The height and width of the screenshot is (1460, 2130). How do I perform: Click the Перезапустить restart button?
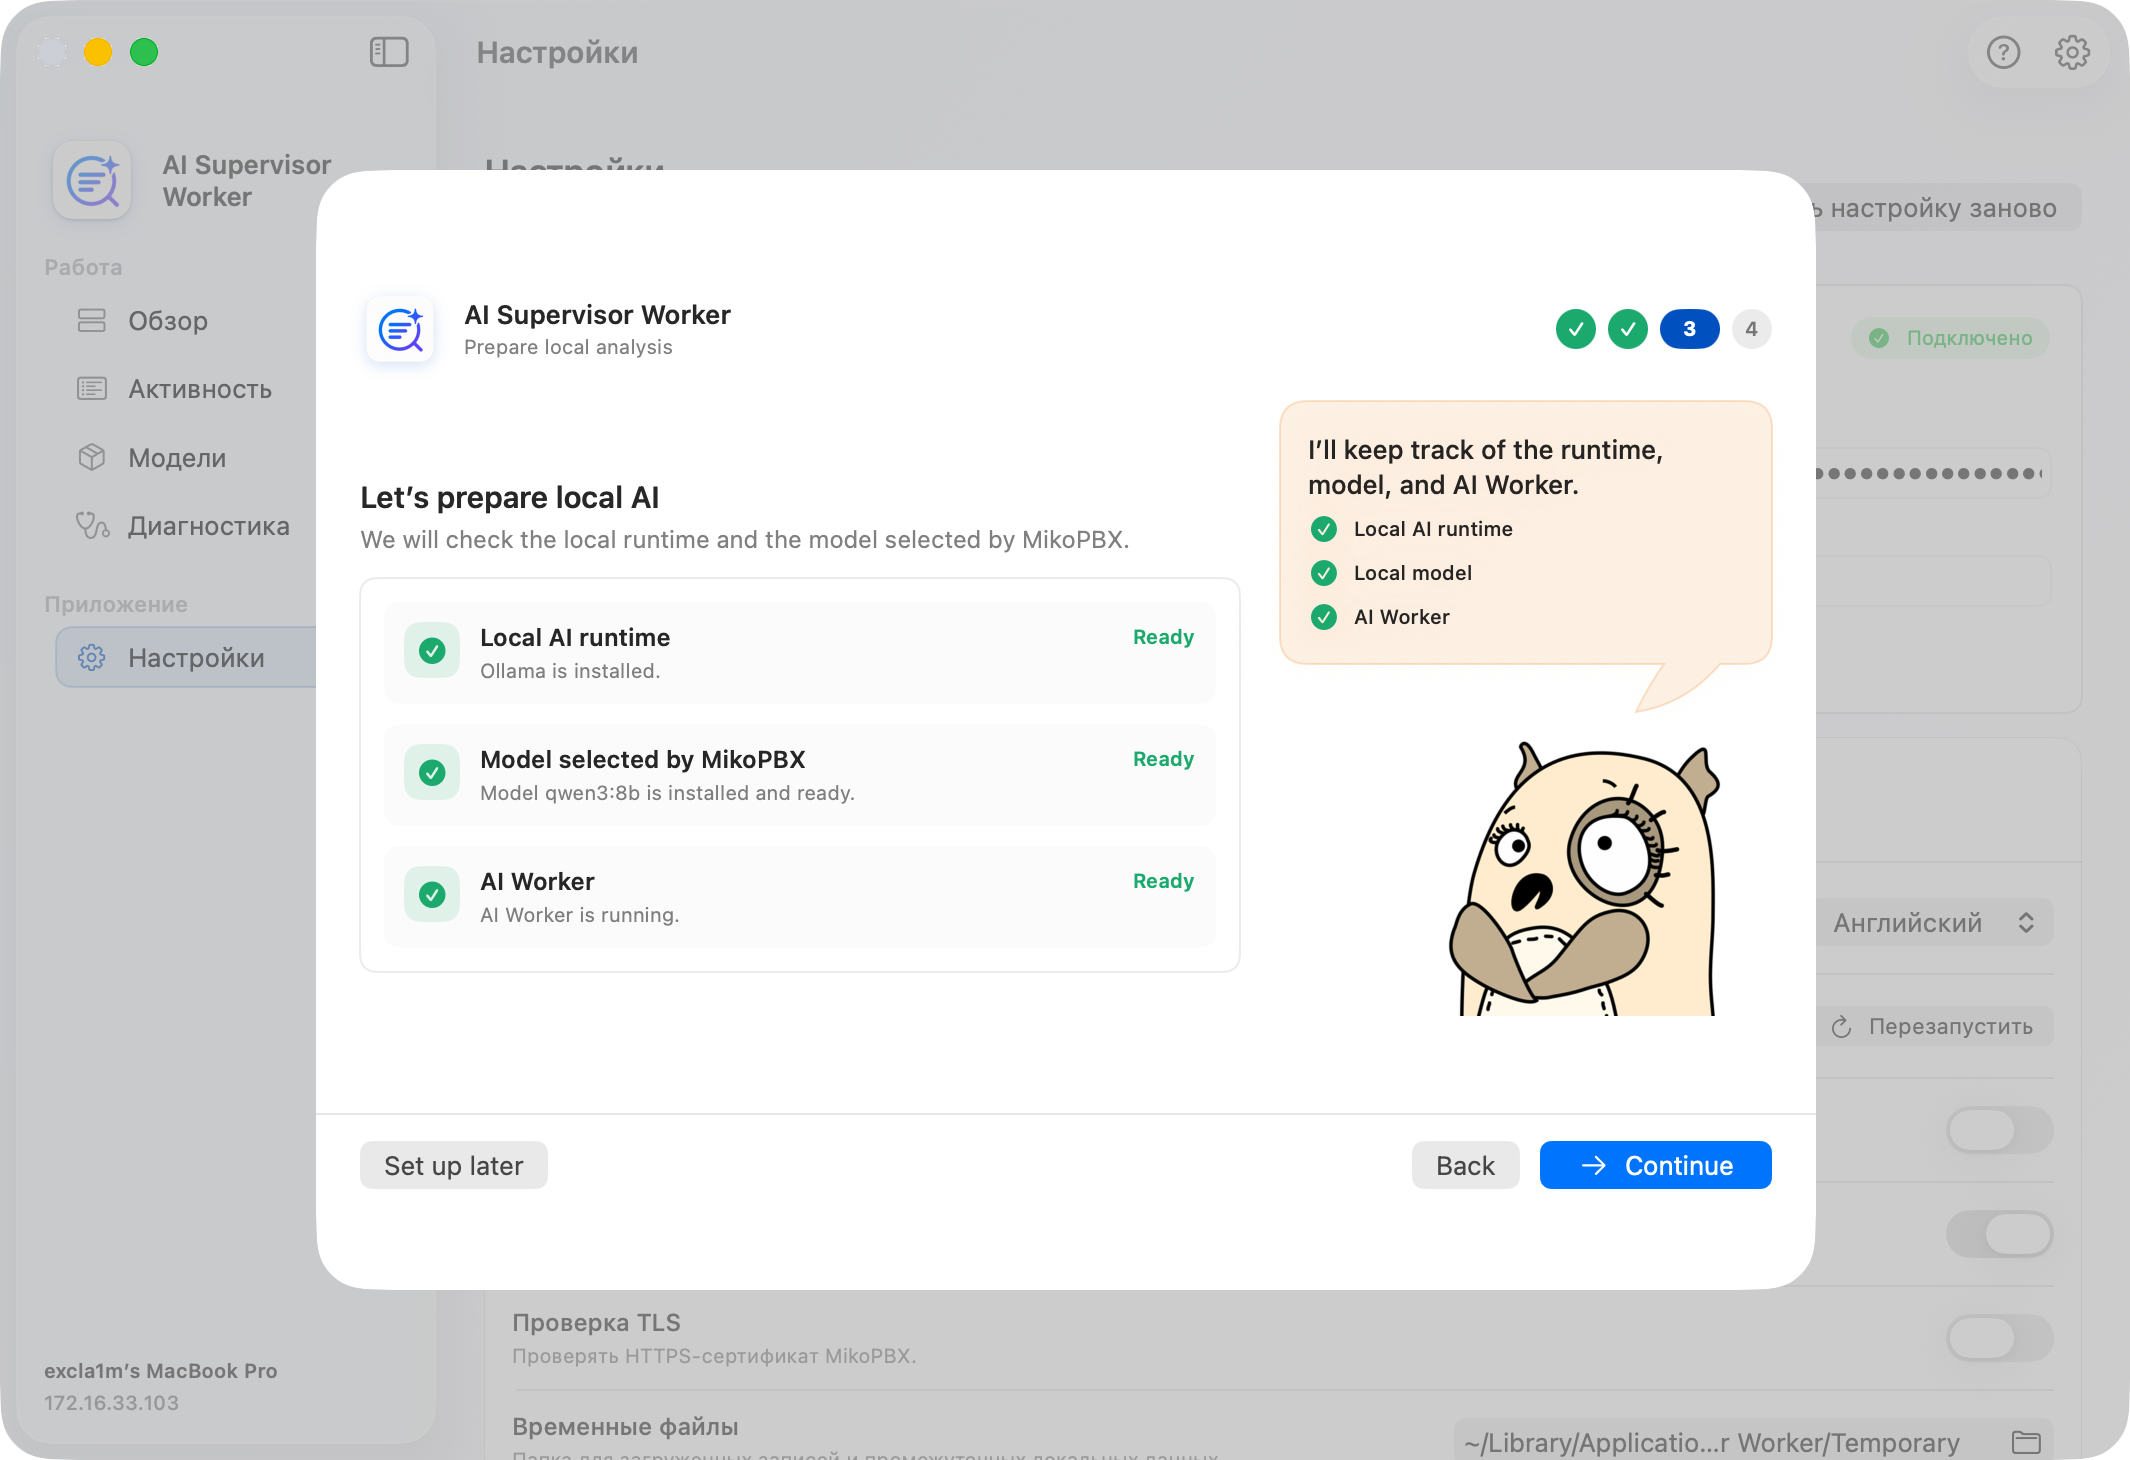[x=1934, y=1027]
